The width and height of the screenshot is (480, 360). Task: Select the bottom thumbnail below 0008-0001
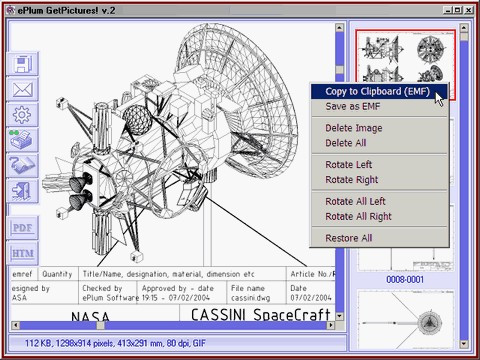(x=406, y=319)
